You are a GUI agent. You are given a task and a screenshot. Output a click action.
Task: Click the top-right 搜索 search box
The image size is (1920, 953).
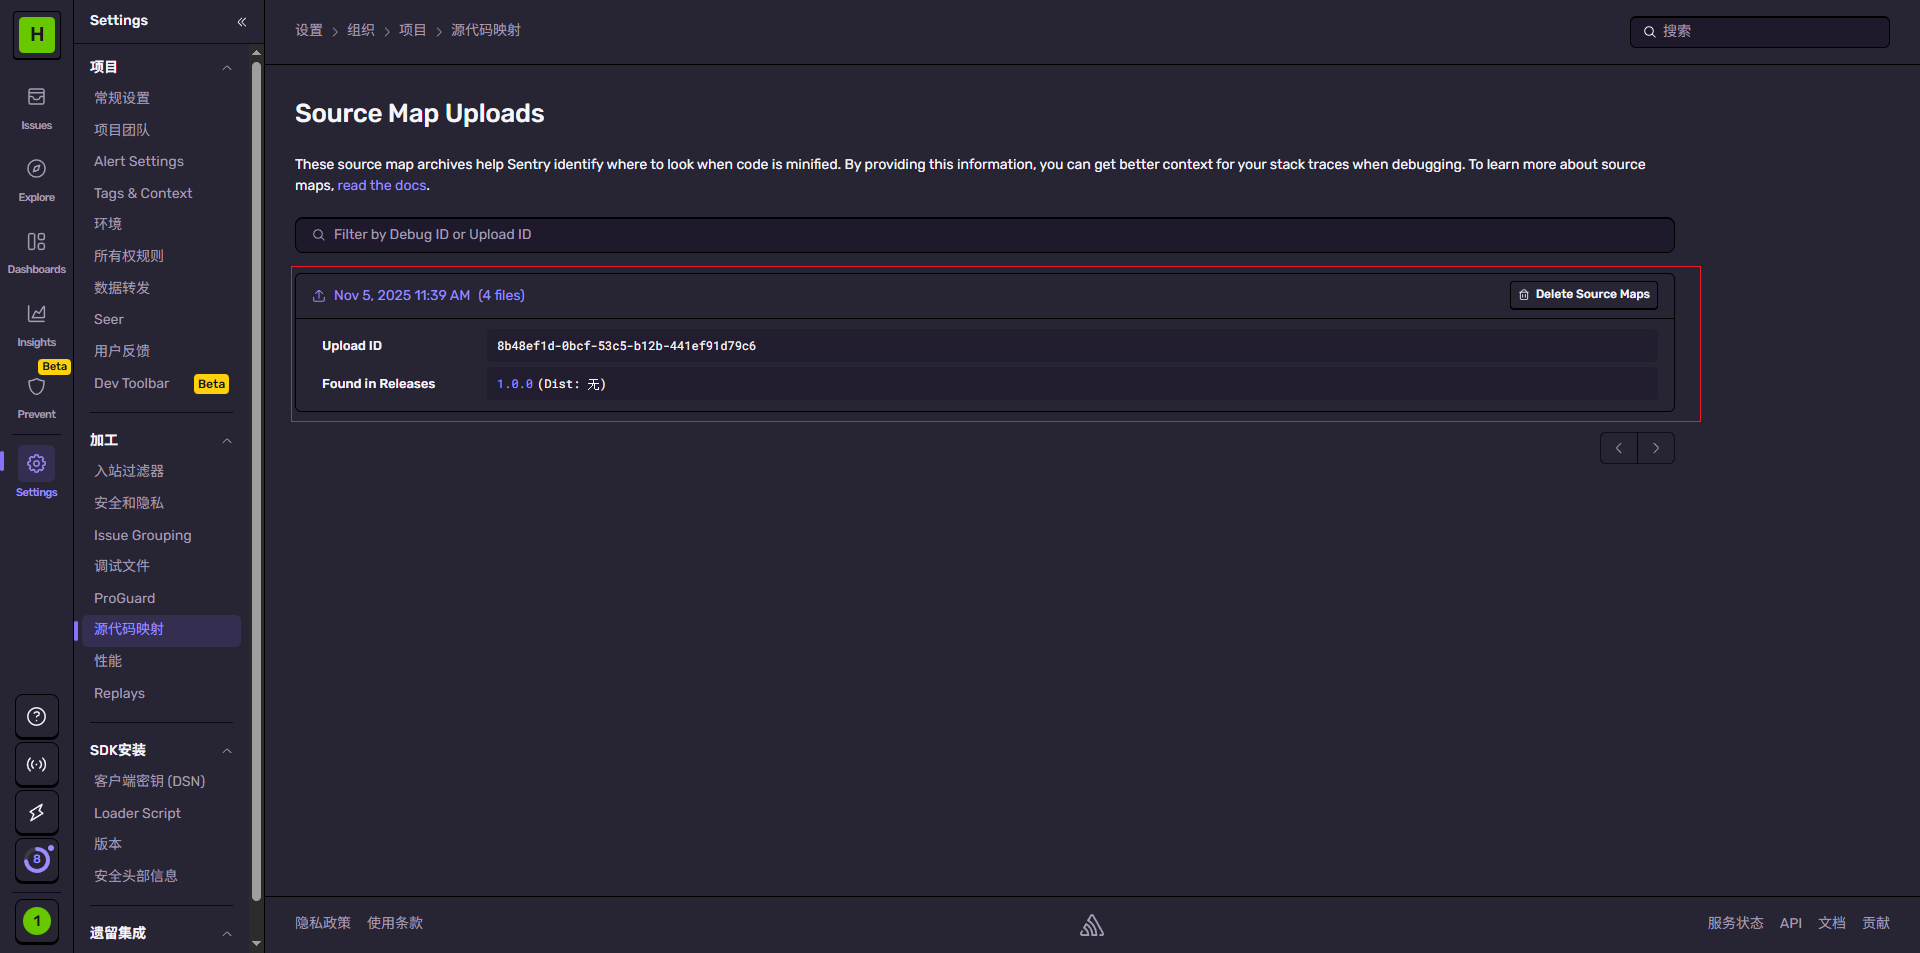point(1759,31)
